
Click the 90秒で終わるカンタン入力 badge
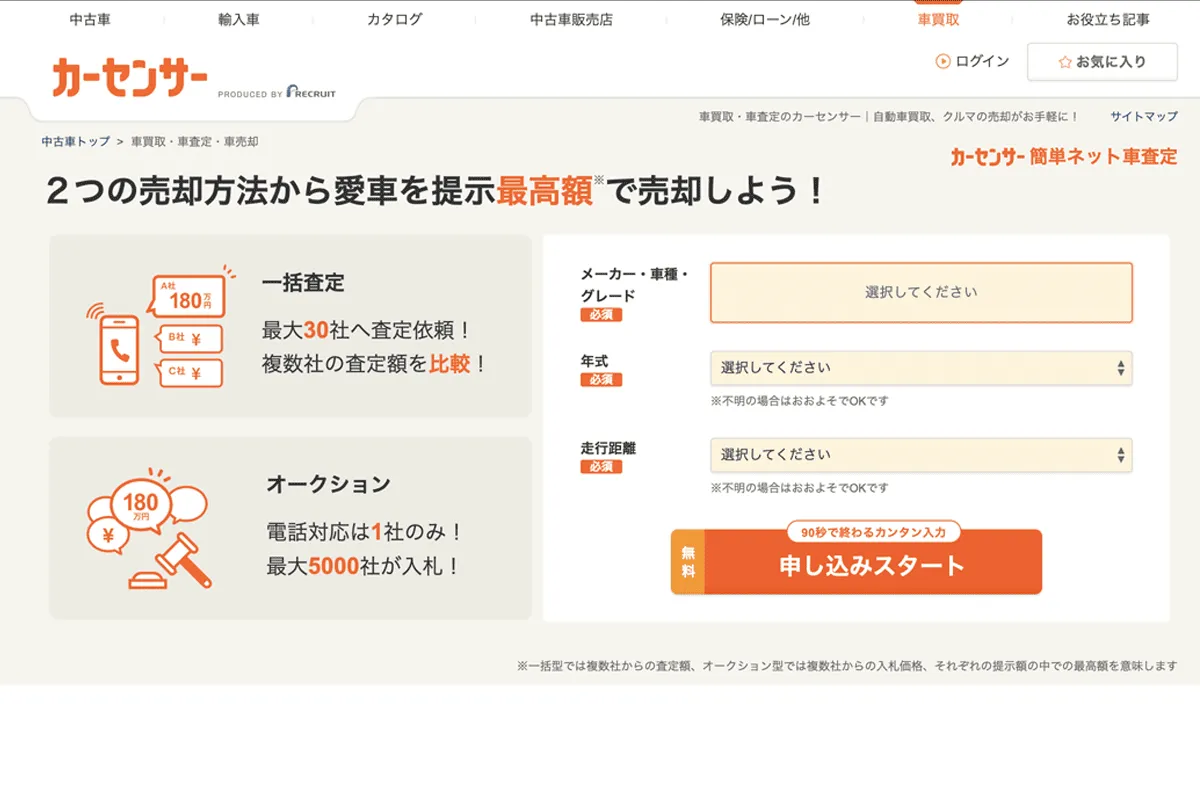coord(873,532)
